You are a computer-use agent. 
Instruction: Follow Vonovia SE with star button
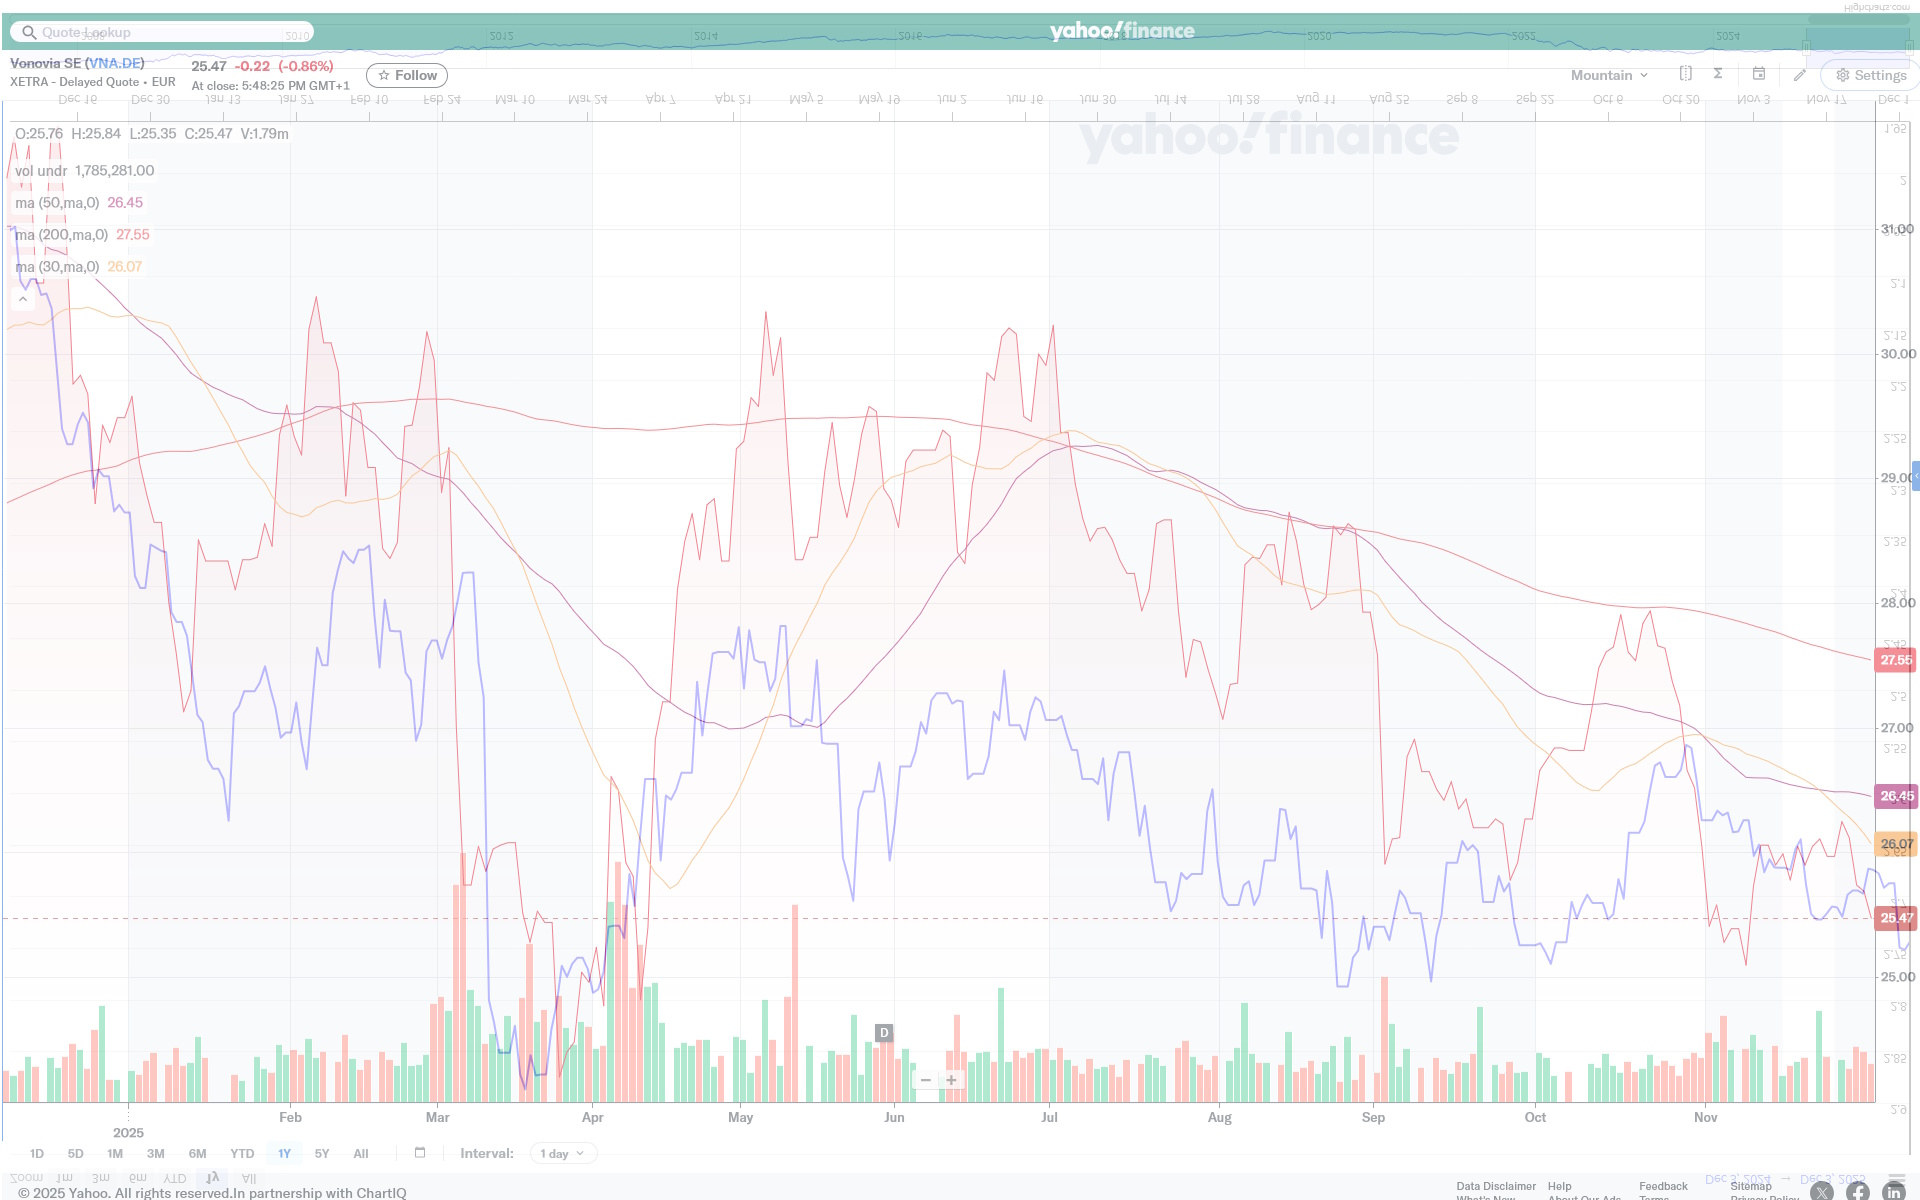[x=407, y=75]
